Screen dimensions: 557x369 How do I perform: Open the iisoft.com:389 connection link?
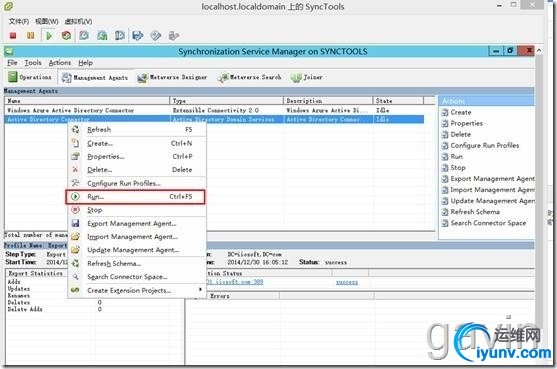(235, 282)
